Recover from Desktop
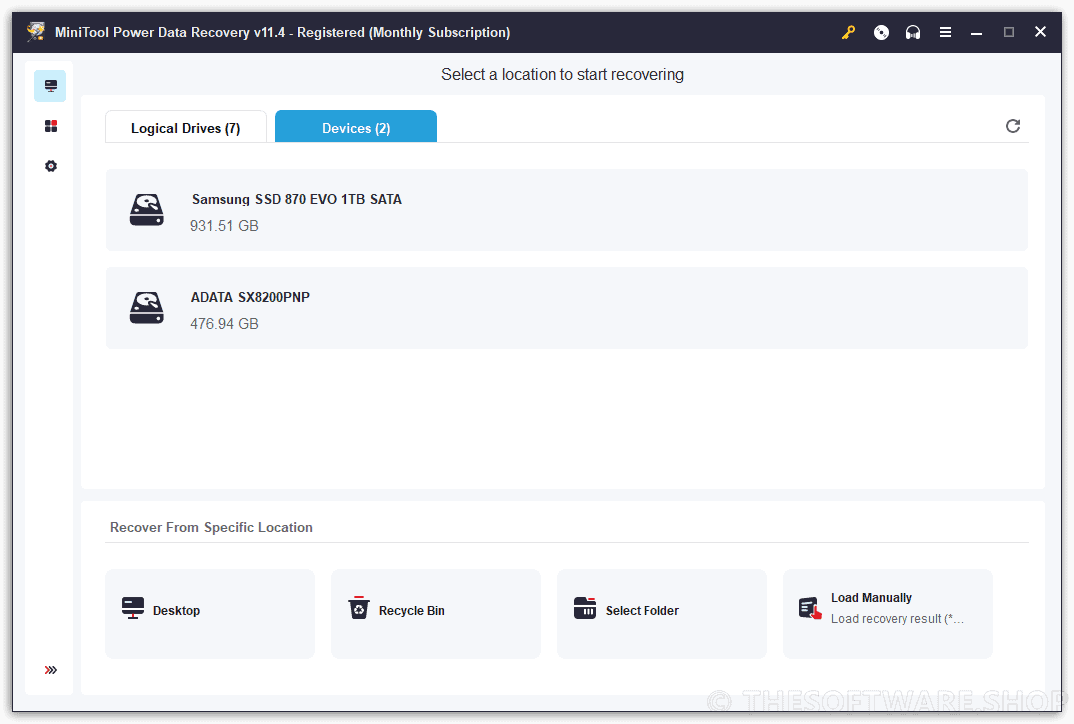 [210, 614]
